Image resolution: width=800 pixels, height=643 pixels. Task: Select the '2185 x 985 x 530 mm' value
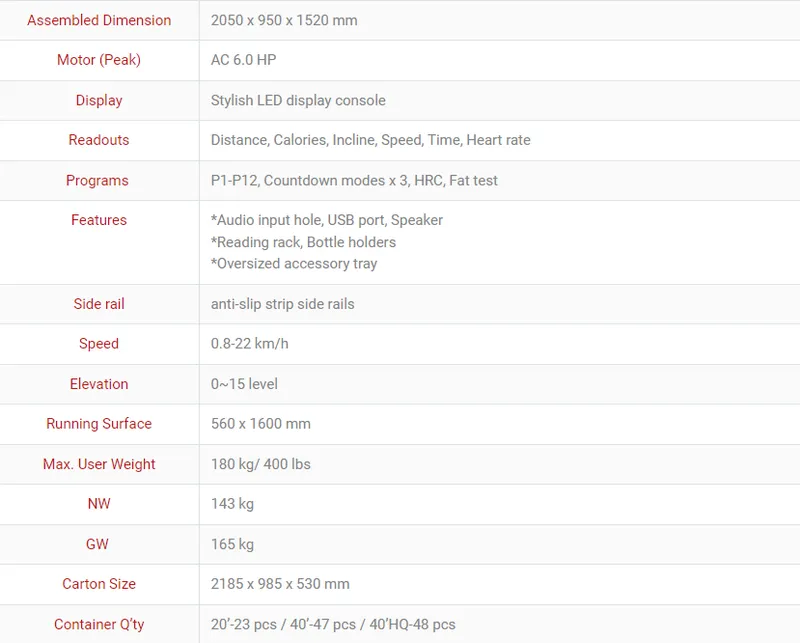(280, 584)
